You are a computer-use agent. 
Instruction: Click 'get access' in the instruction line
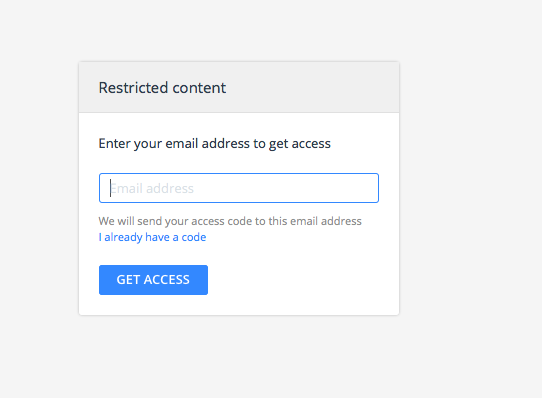[x=300, y=144]
